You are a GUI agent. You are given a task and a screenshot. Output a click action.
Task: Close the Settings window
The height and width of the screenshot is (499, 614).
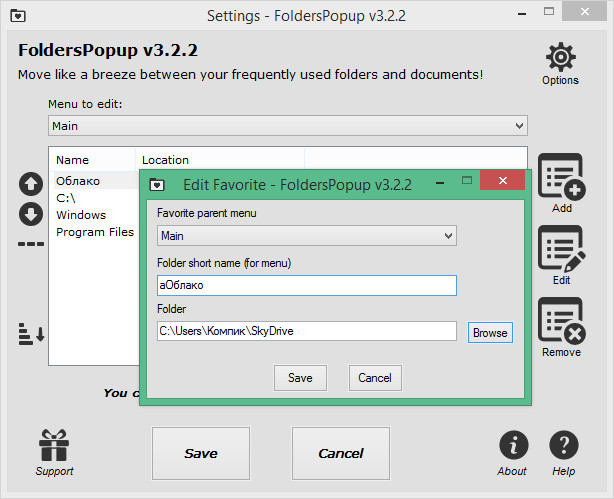[584, 11]
